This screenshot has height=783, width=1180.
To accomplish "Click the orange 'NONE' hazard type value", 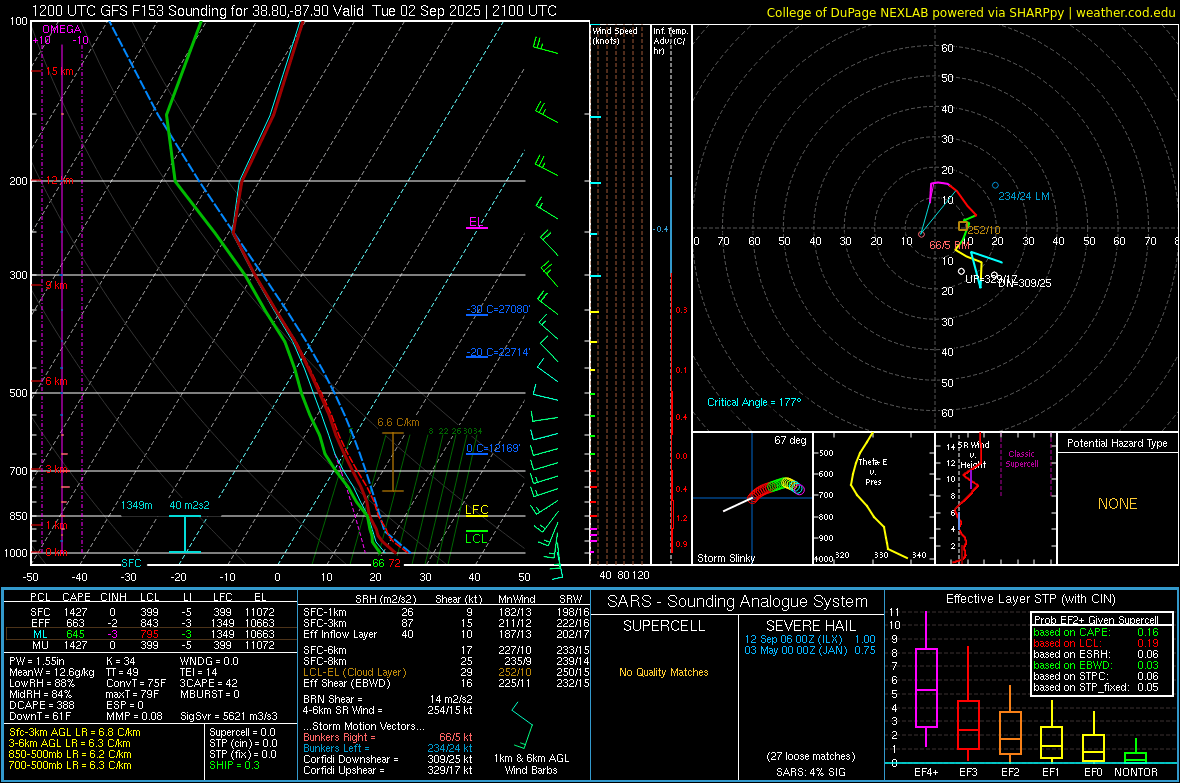I will (1117, 504).
